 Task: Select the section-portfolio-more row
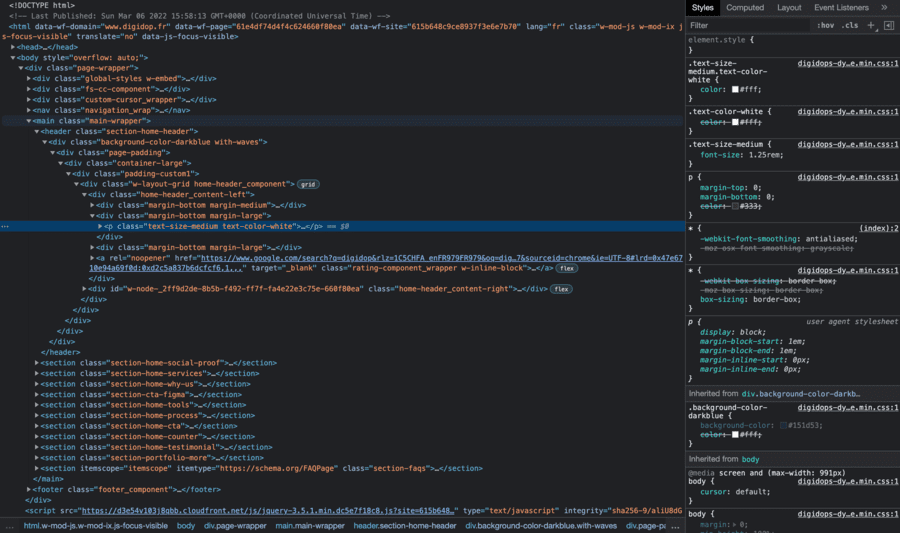click(x=343, y=458)
